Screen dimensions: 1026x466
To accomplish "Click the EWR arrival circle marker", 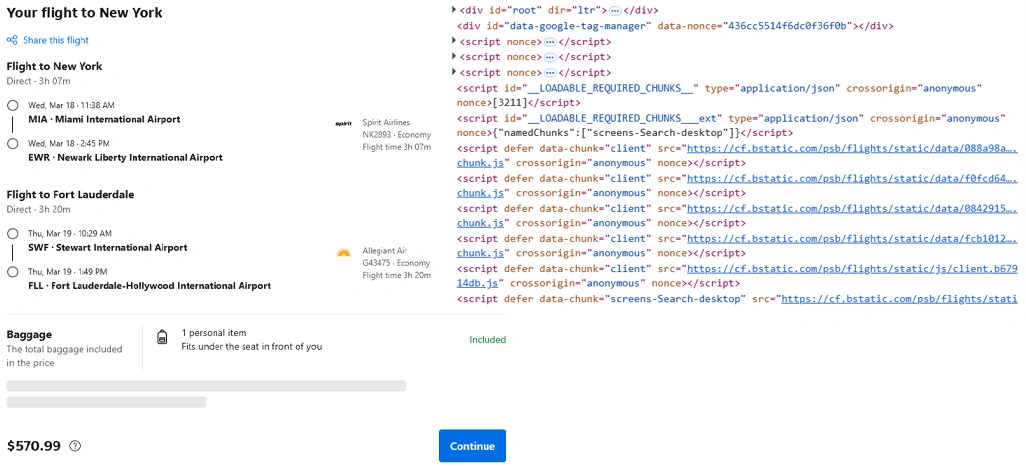I will (12, 144).
